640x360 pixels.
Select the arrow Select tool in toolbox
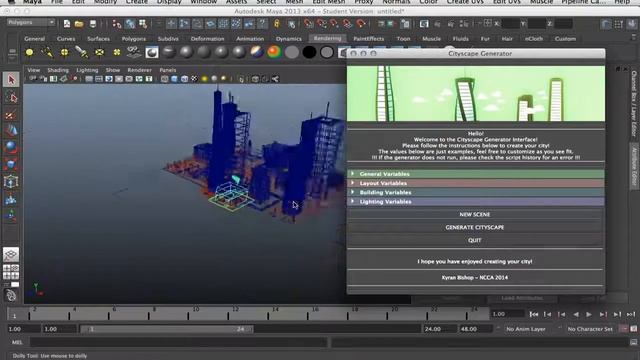click(11, 79)
